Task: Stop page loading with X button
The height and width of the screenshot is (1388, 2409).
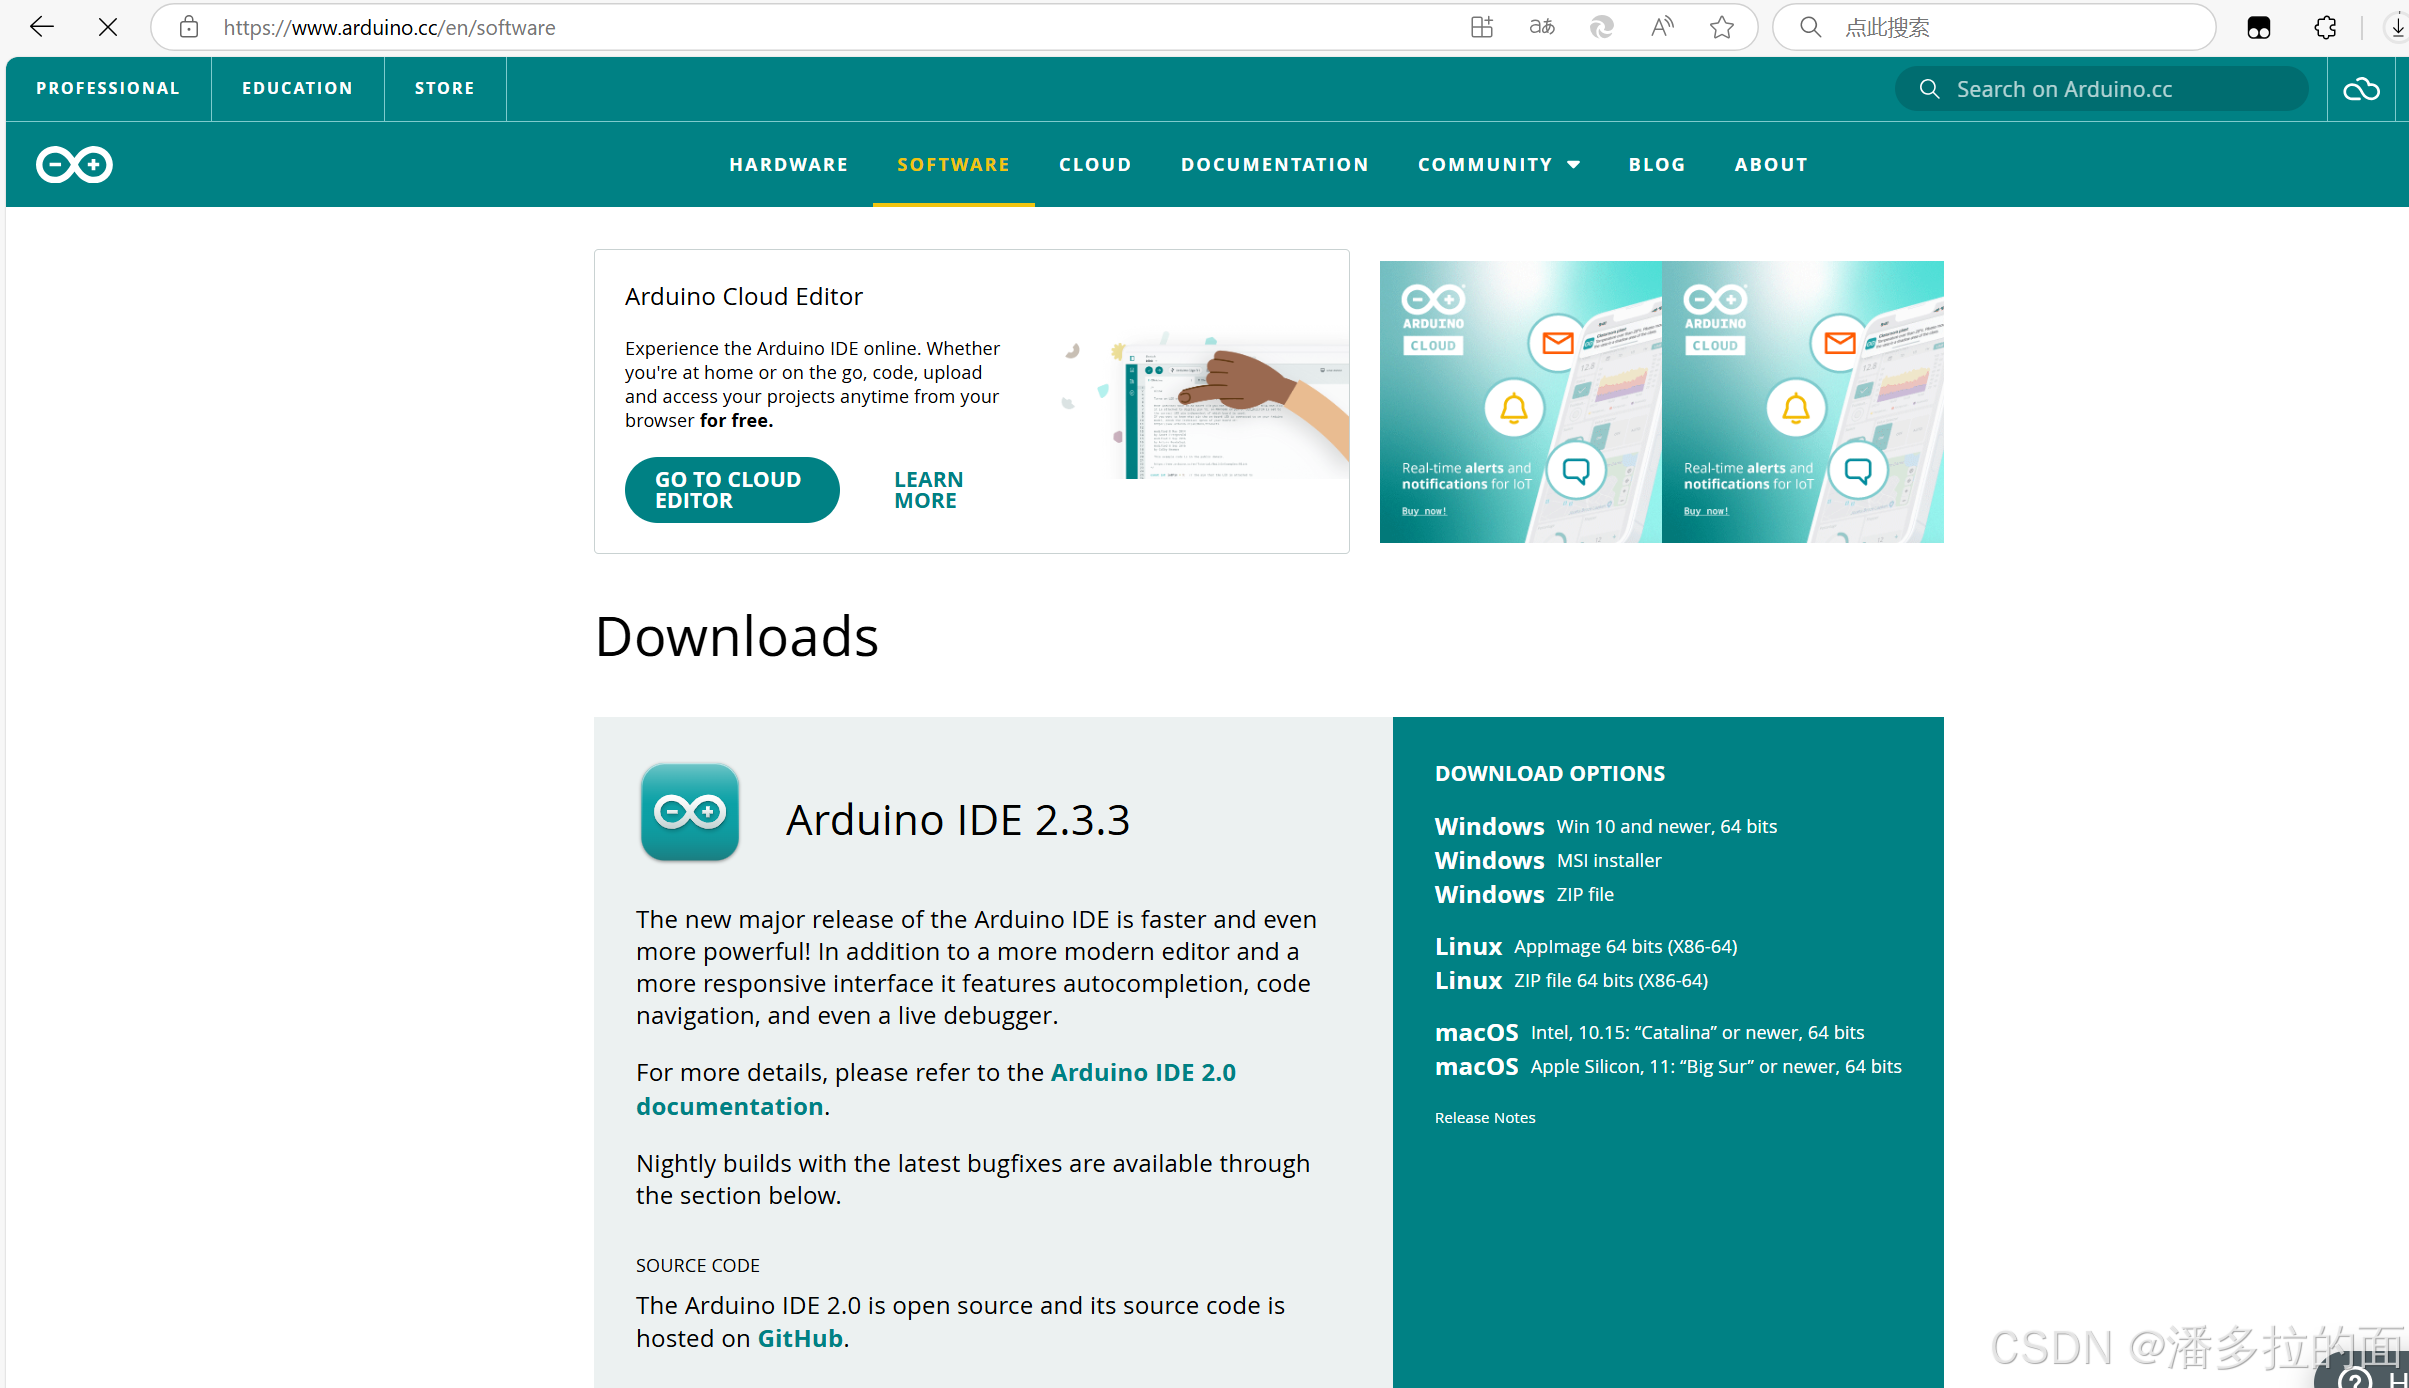Action: [x=108, y=27]
